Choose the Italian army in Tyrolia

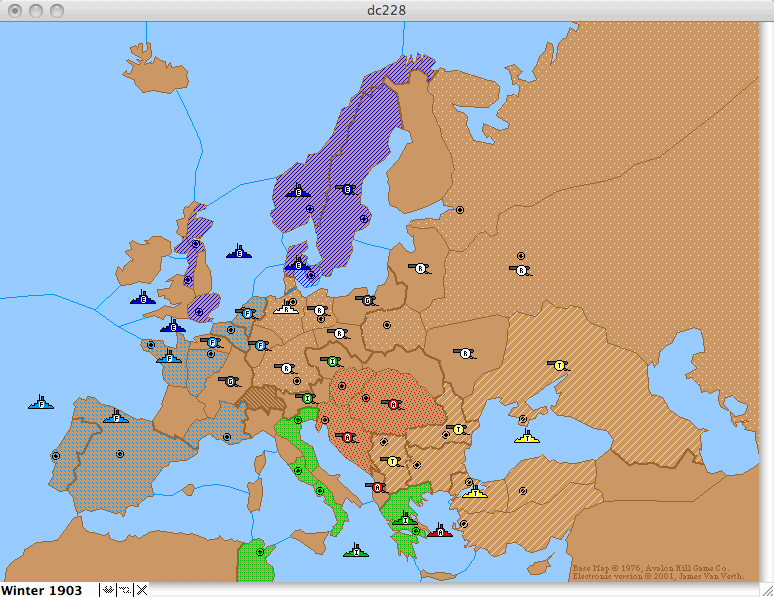(307, 398)
